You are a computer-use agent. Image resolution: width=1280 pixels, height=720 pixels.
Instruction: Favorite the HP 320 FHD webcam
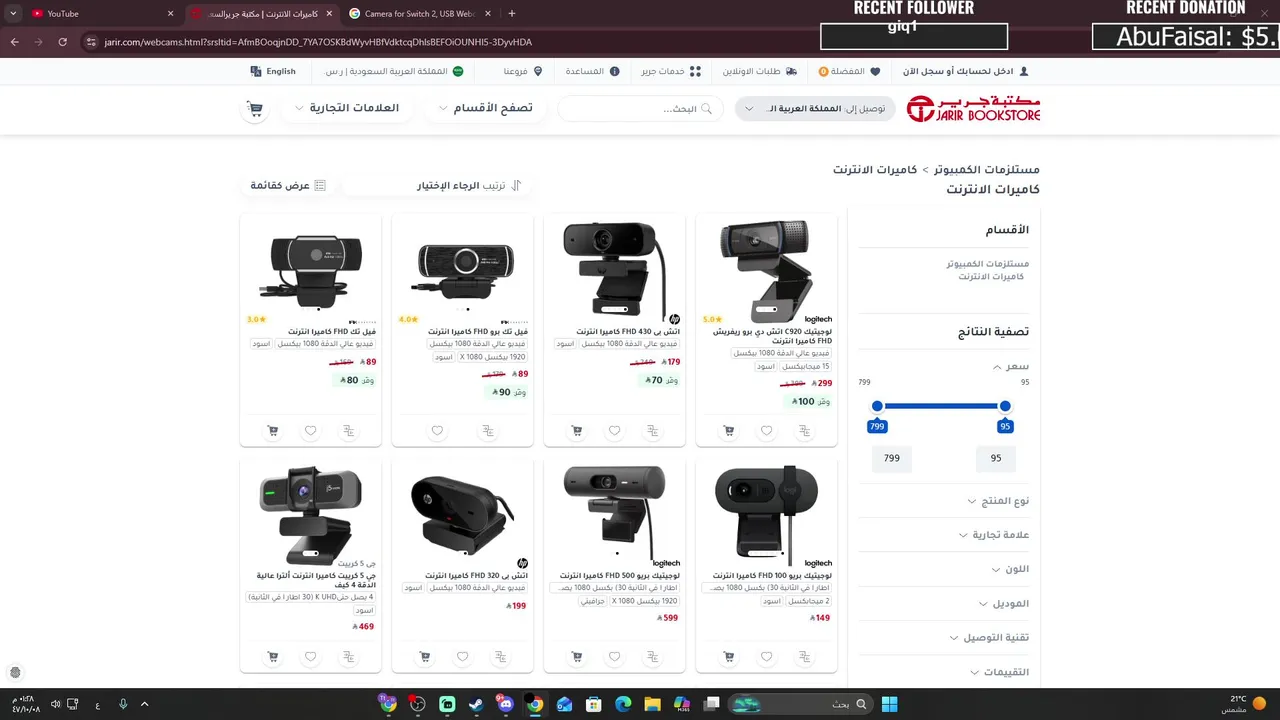[x=462, y=657]
